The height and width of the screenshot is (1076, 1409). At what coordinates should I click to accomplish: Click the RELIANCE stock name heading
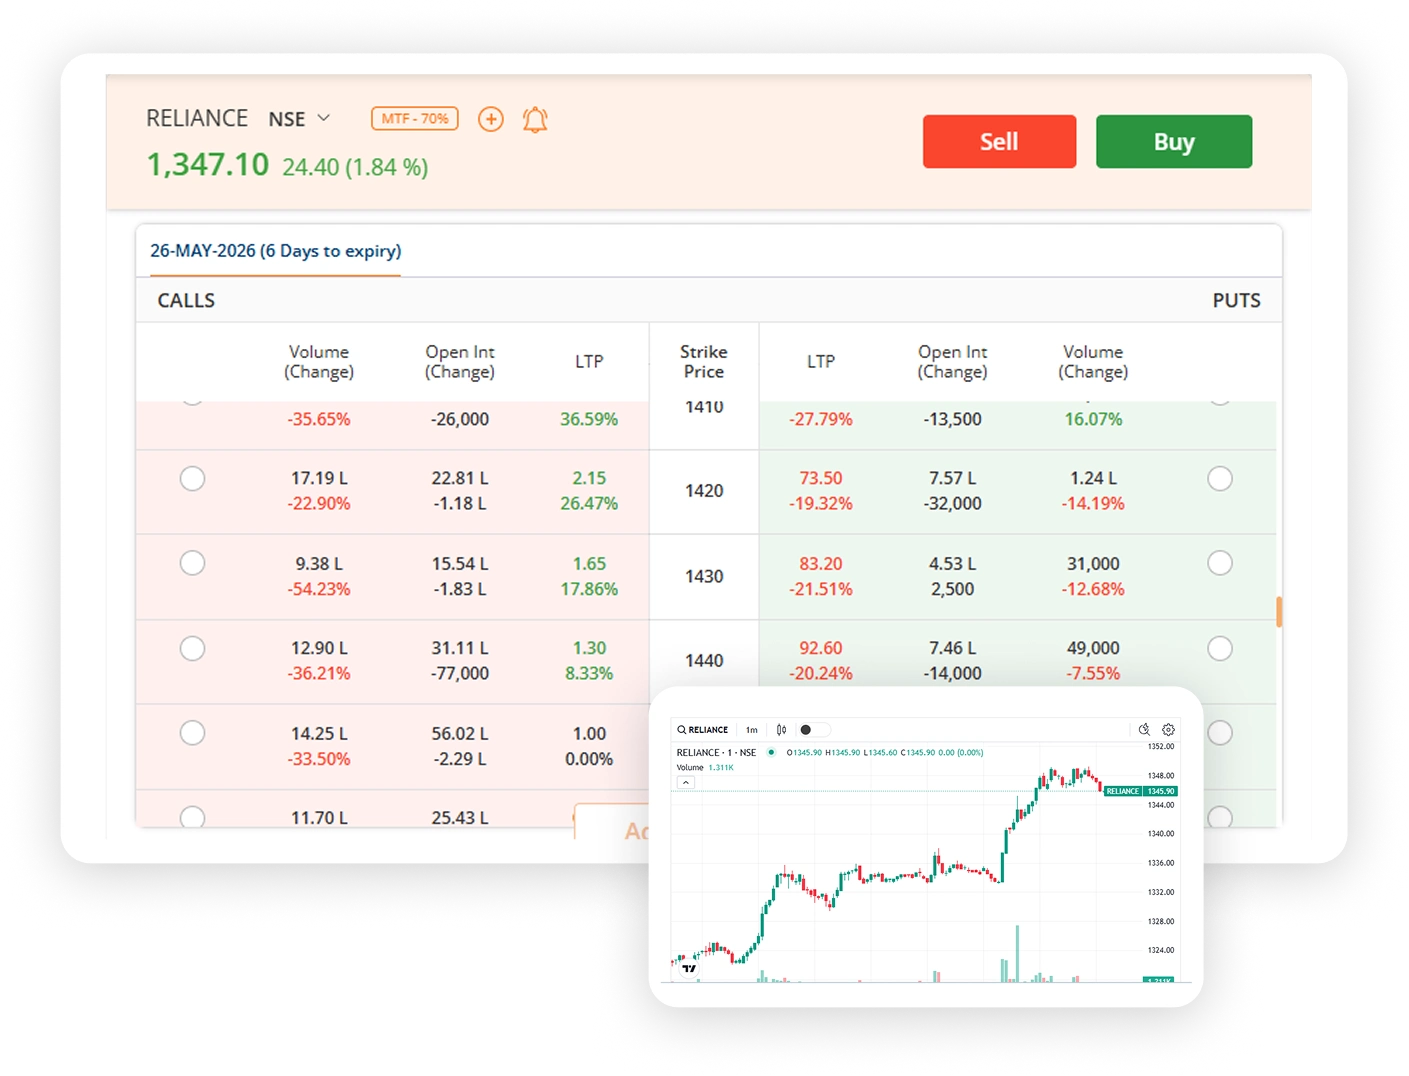pyautogui.click(x=197, y=118)
